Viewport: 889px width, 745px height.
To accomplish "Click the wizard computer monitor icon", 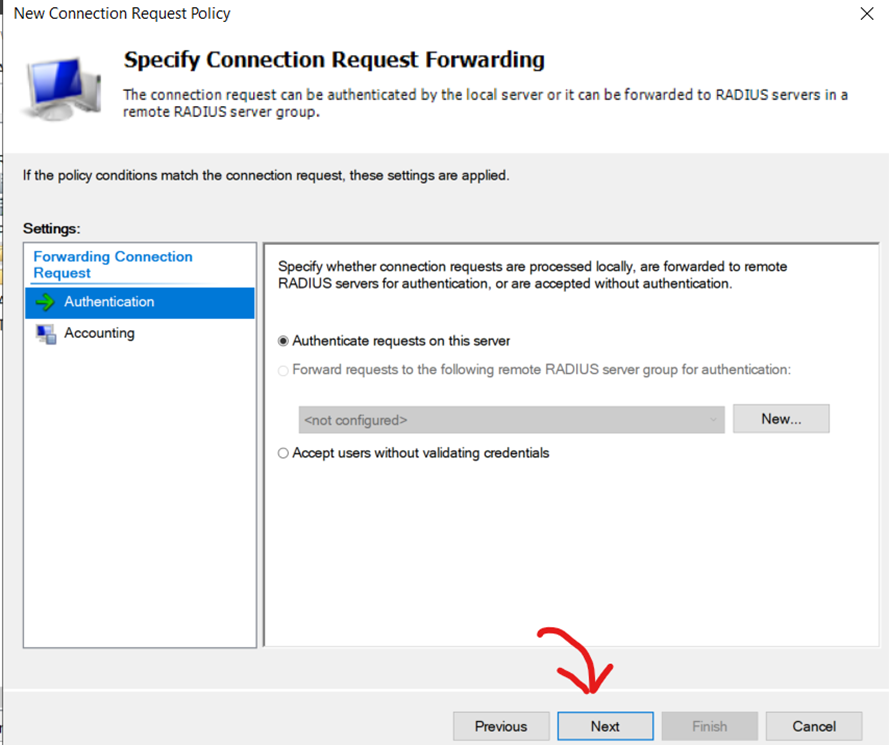I will click(61, 88).
